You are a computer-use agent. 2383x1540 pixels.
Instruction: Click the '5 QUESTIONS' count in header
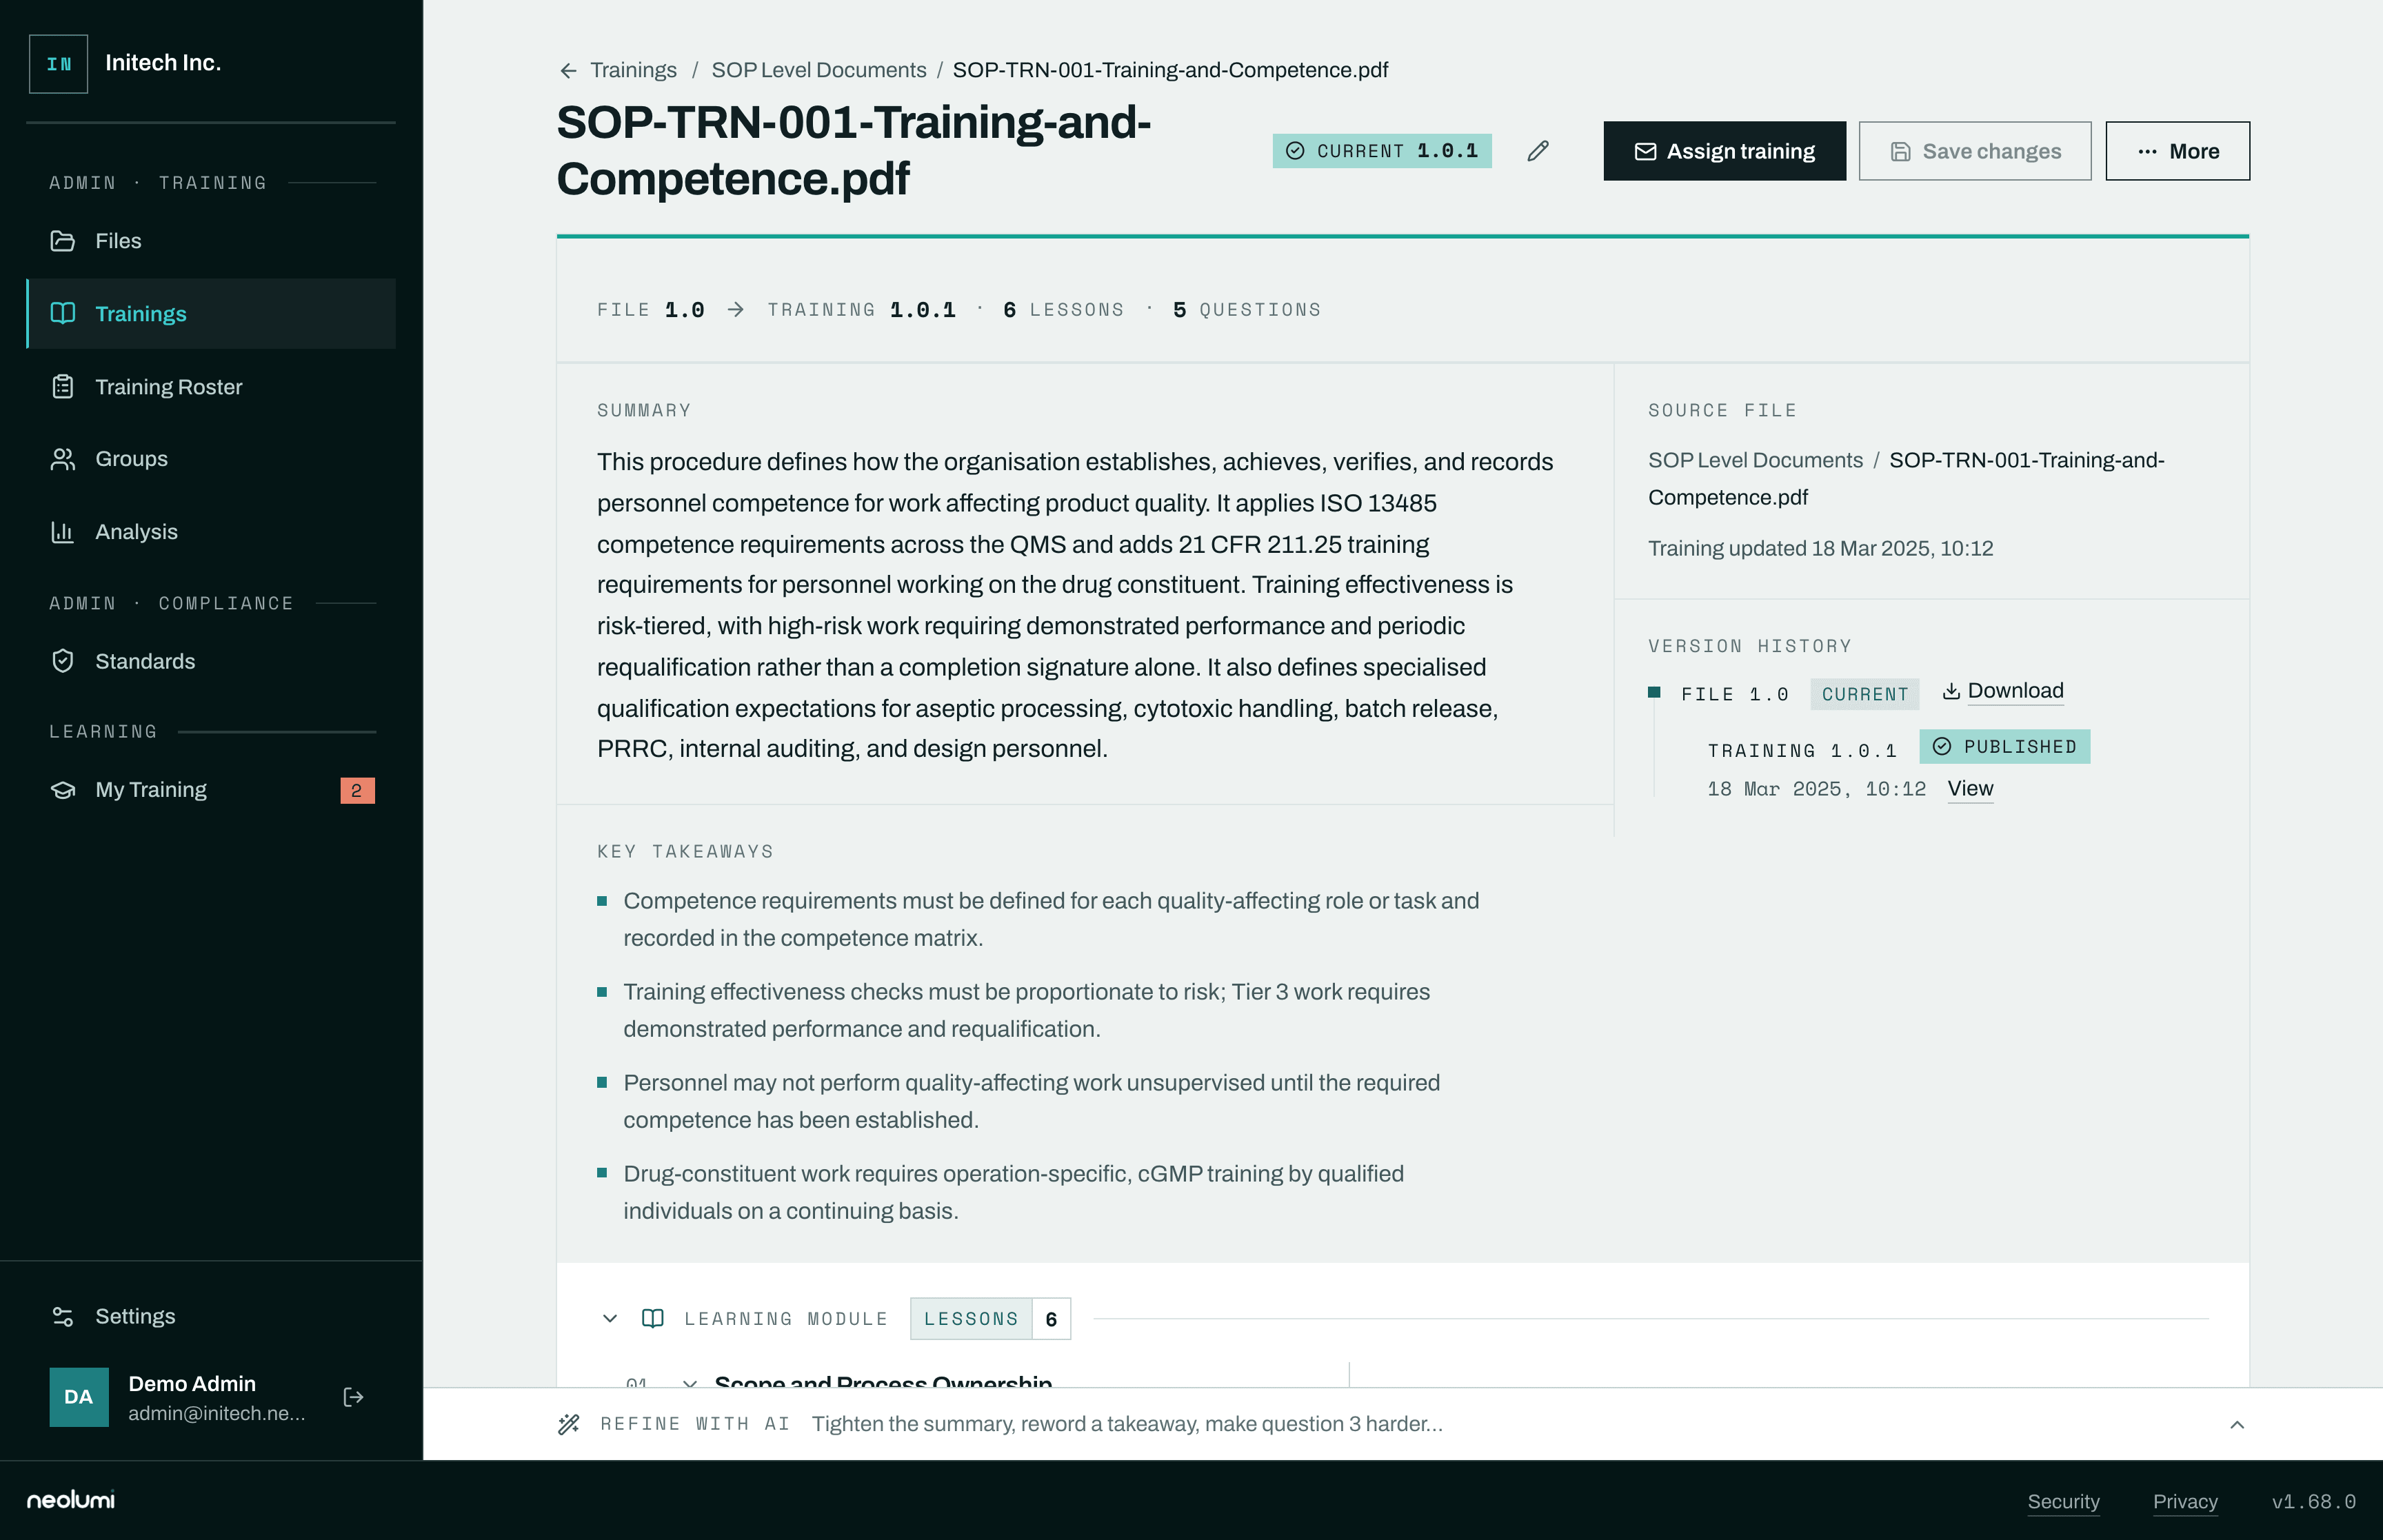pyautogui.click(x=1247, y=310)
